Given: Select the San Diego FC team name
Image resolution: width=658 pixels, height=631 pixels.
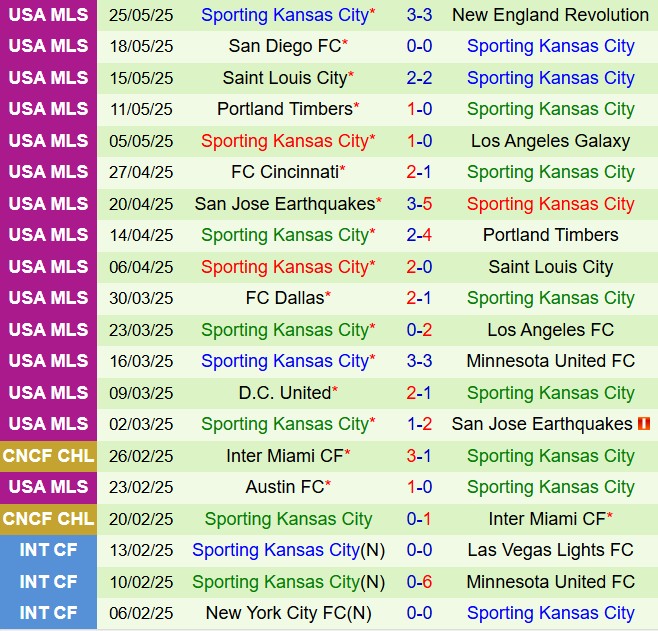Looking at the screenshot, I should [x=284, y=46].
